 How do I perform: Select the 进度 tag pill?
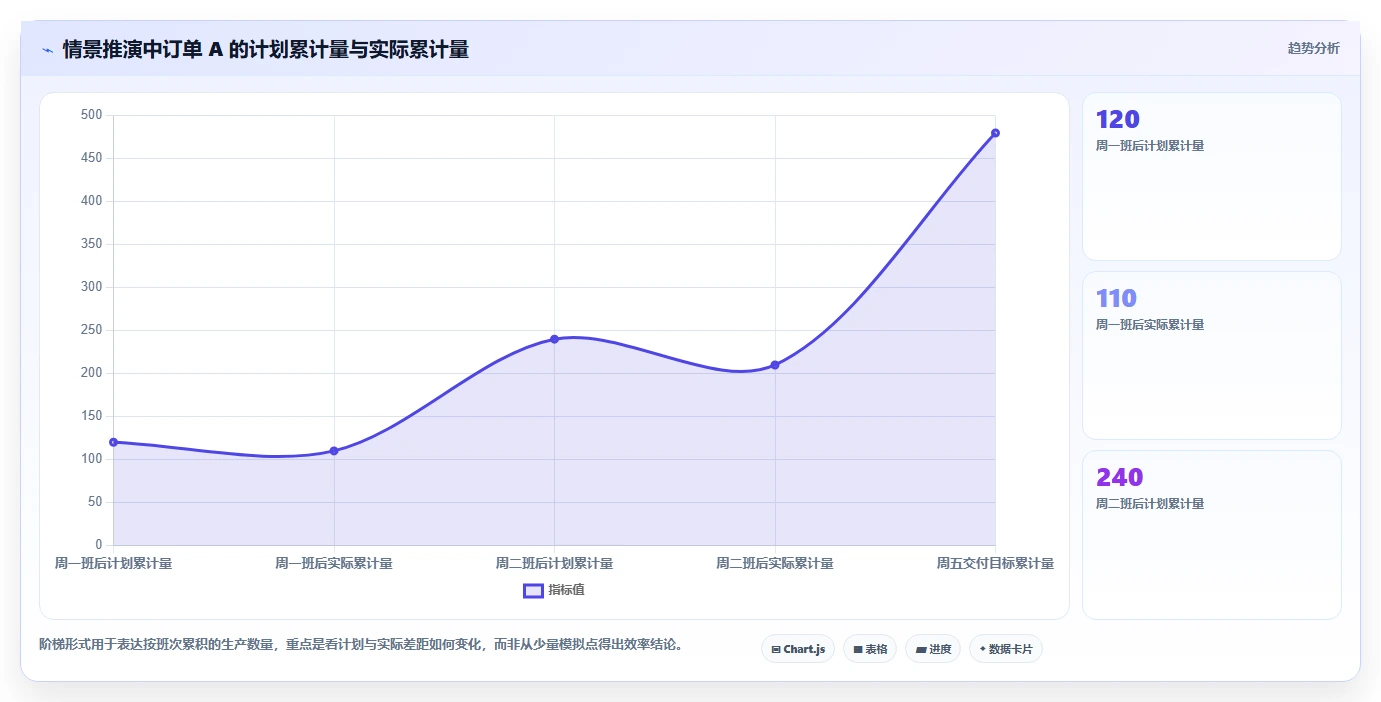[933, 649]
